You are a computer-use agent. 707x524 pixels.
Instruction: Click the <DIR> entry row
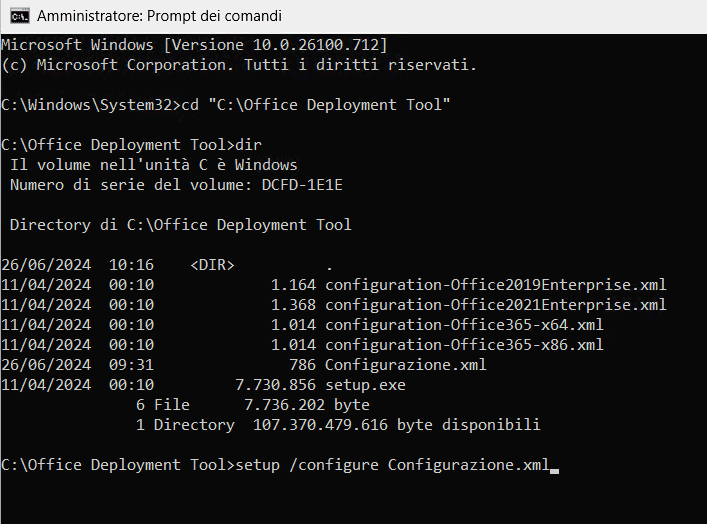[x=167, y=265]
